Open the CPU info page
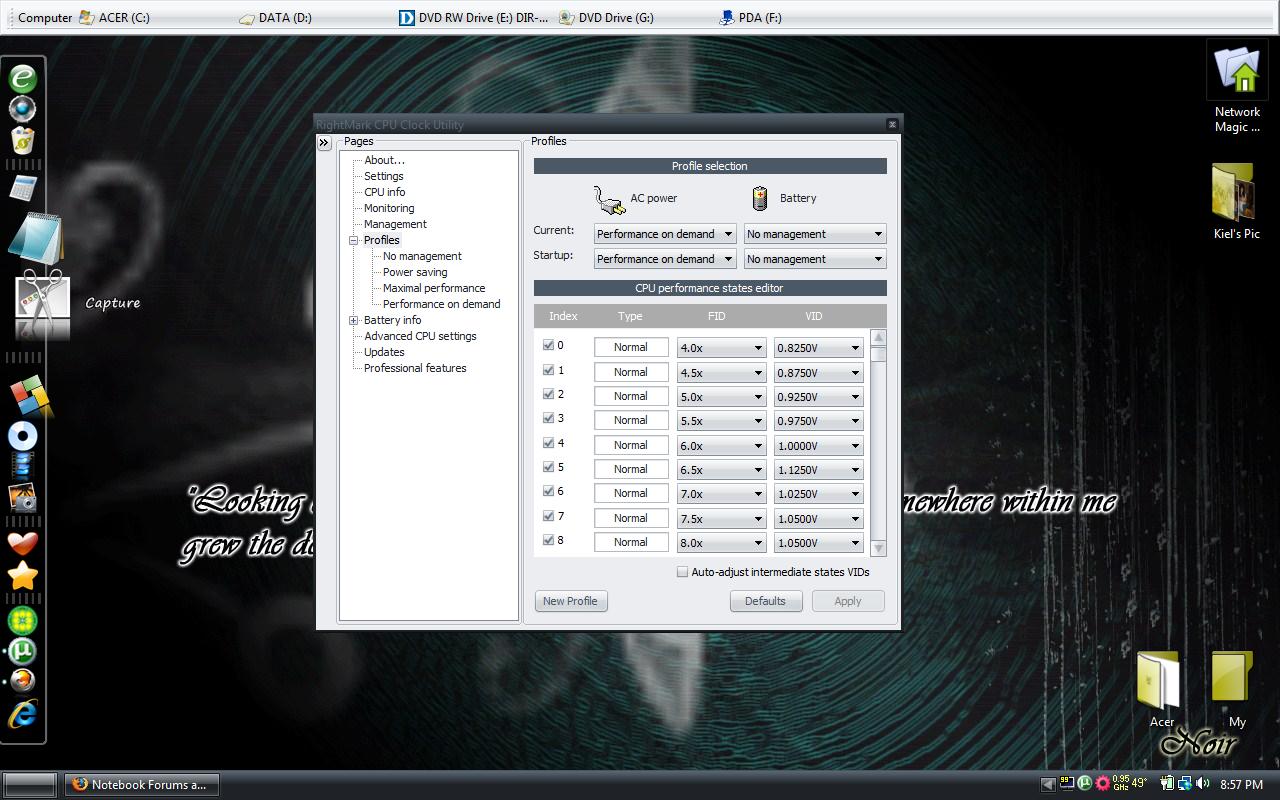The image size is (1280, 800). [x=385, y=192]
